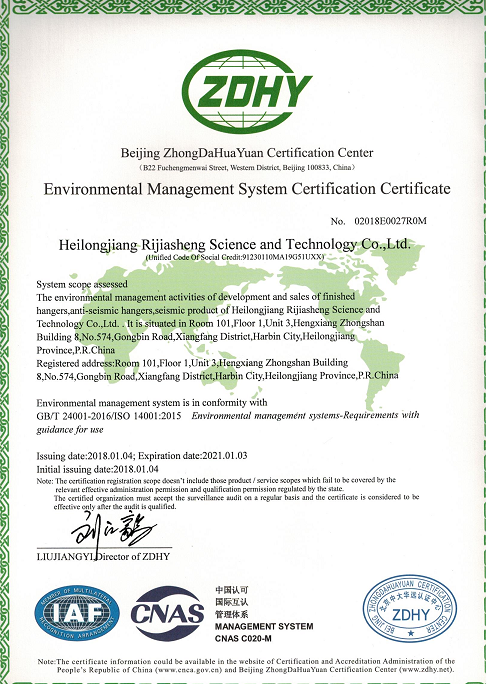487x684 pixels.
Task: Click the B22 Fuchengmenwai Street address line
Action: click(247, 168)
